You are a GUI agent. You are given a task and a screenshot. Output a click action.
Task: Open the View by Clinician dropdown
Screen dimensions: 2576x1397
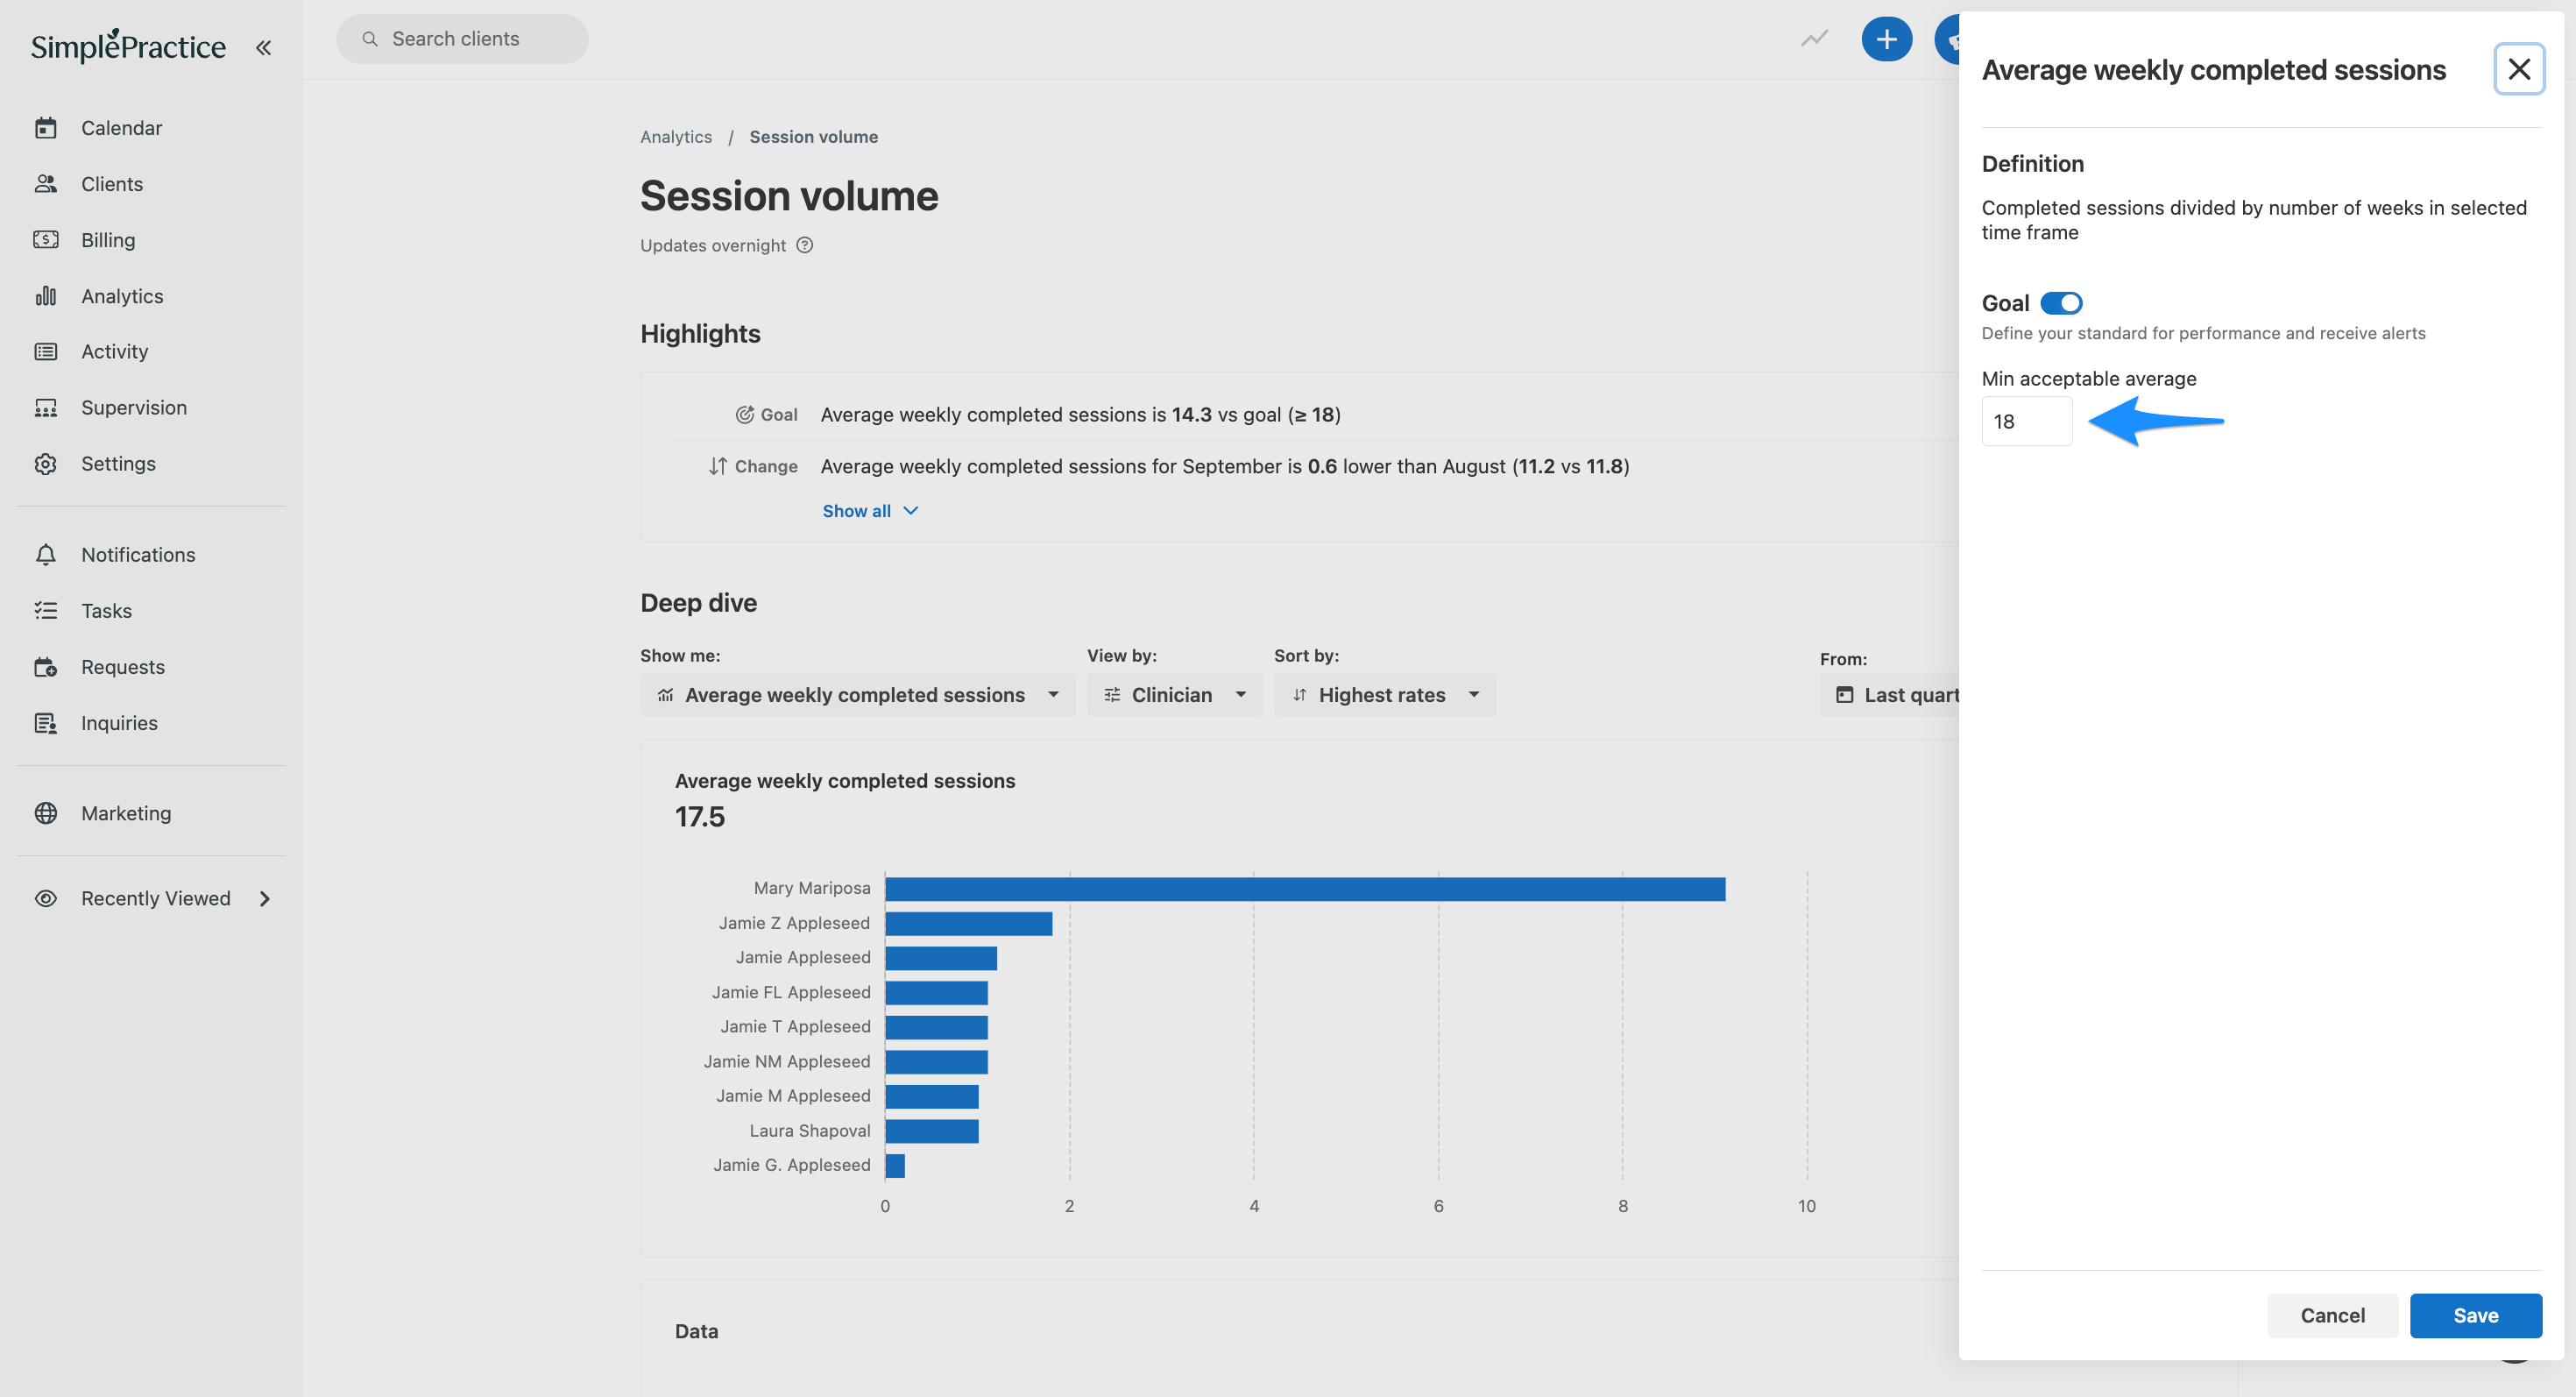1174,694
